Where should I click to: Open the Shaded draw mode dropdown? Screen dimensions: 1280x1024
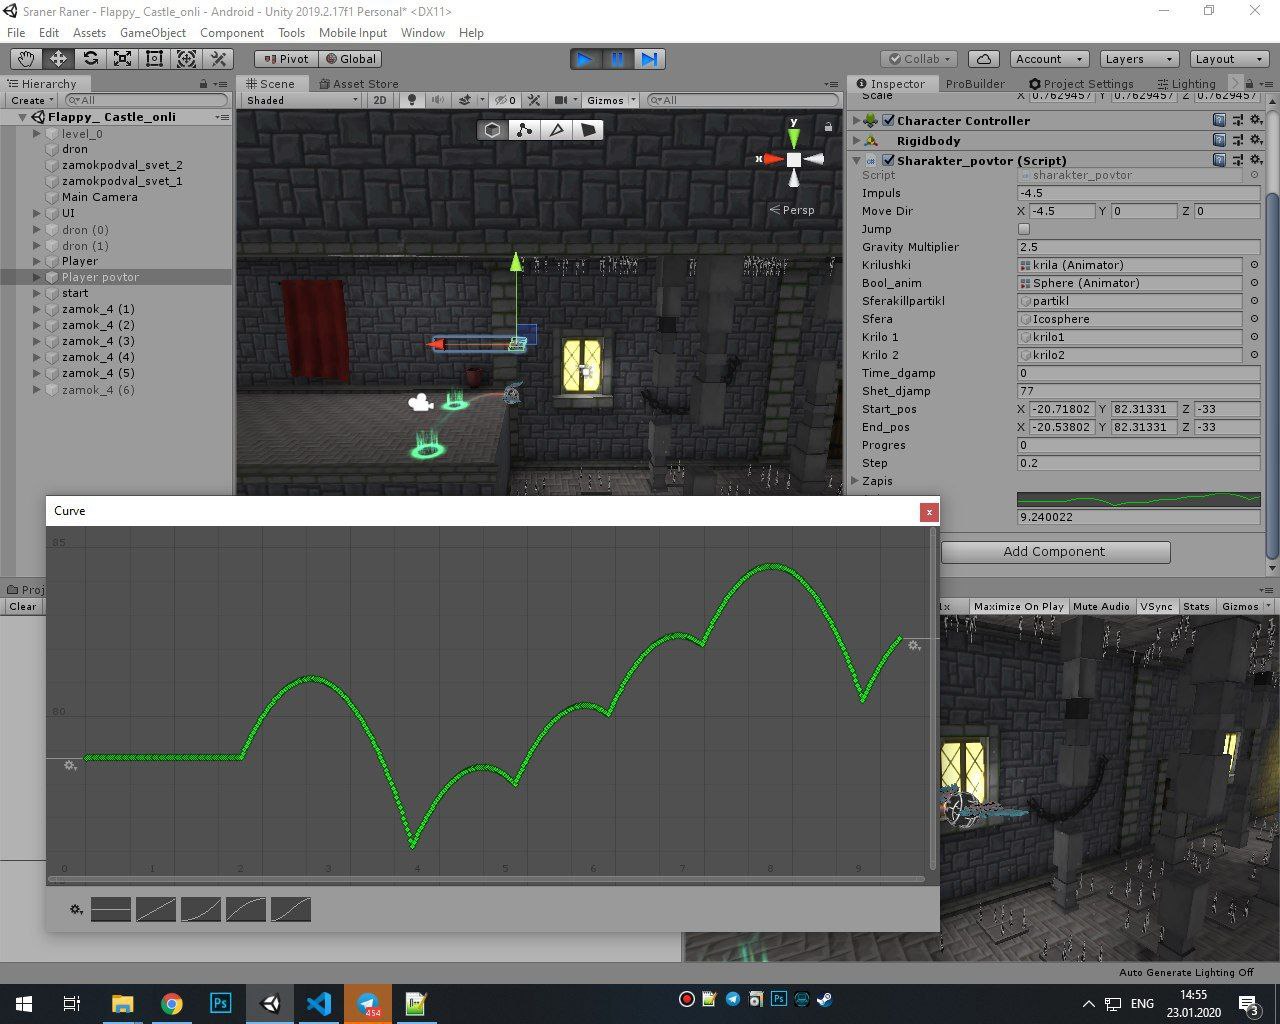click(302, 100)
